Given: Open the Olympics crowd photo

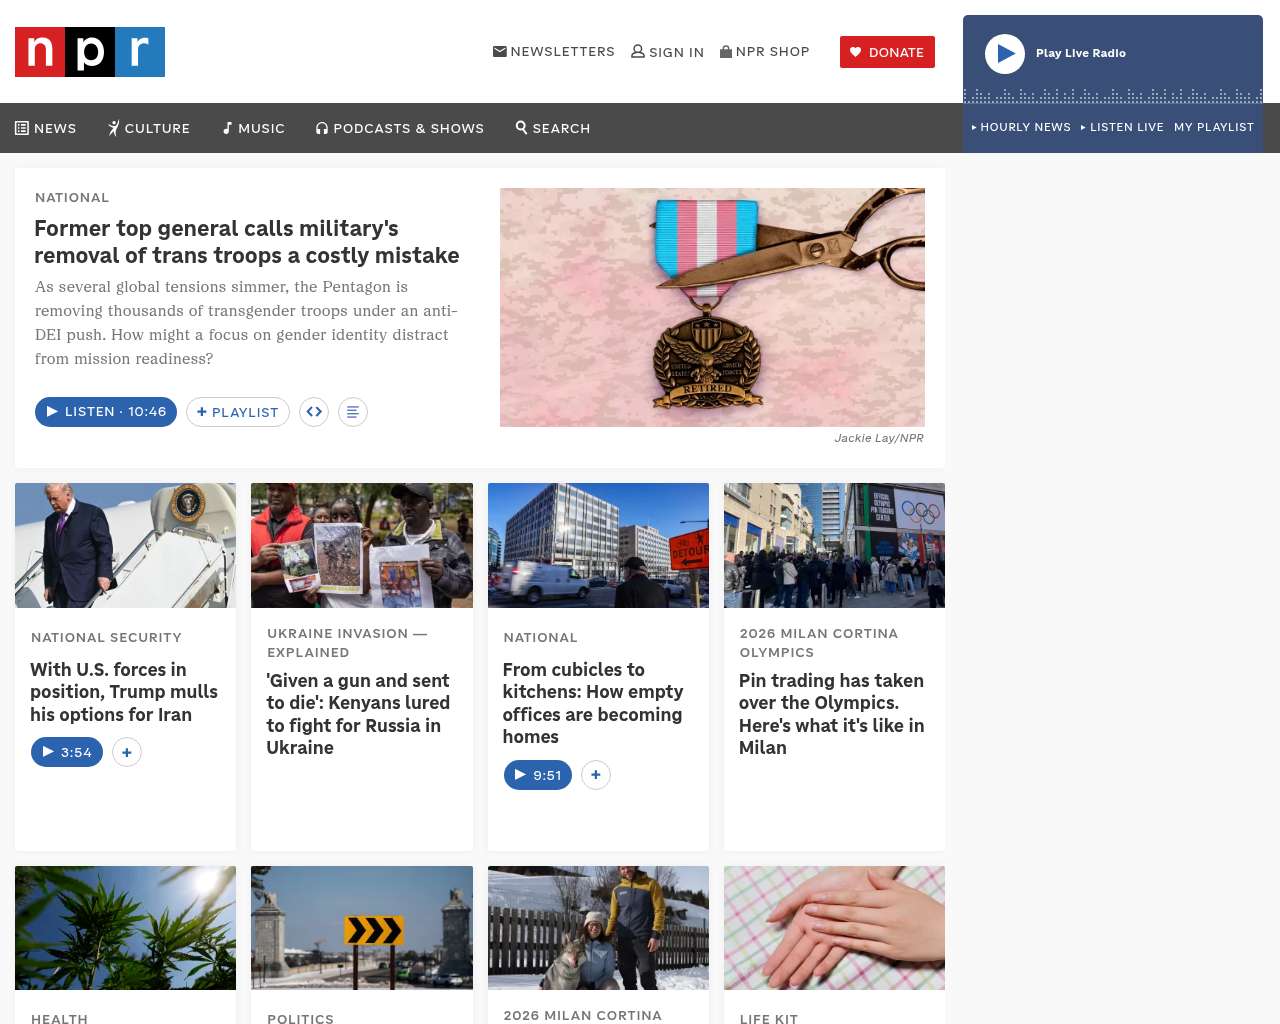Looking at the screenshot, I should (834, 545).
